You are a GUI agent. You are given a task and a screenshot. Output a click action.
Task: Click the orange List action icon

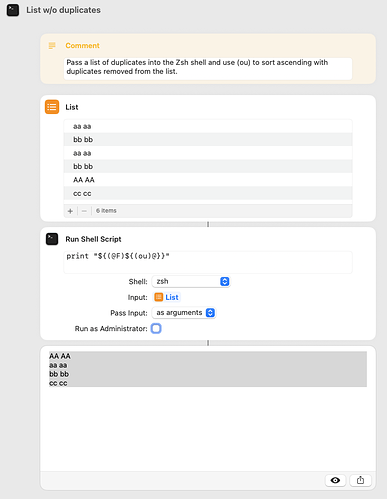pos(52,107)
